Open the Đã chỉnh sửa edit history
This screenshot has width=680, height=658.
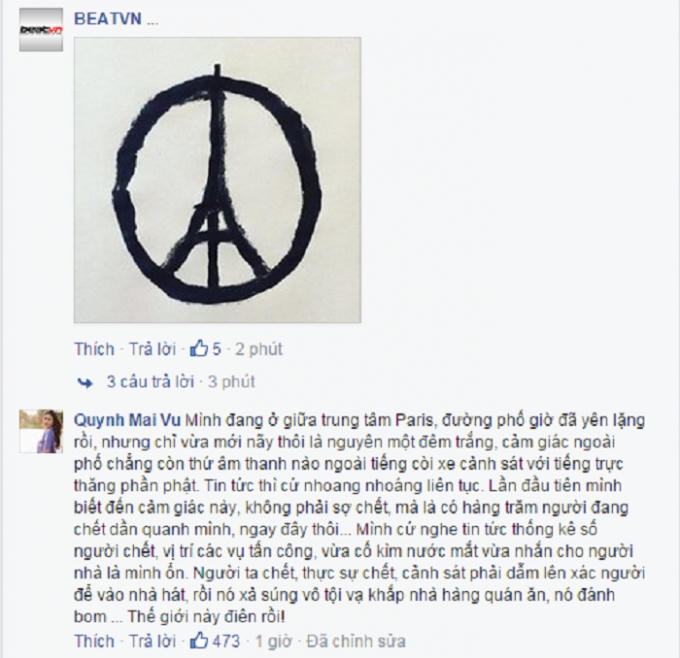pyautogui.click(x=356, y=641)
